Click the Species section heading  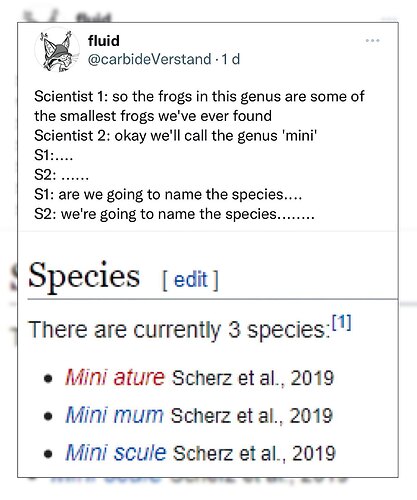tap(84, 276)
